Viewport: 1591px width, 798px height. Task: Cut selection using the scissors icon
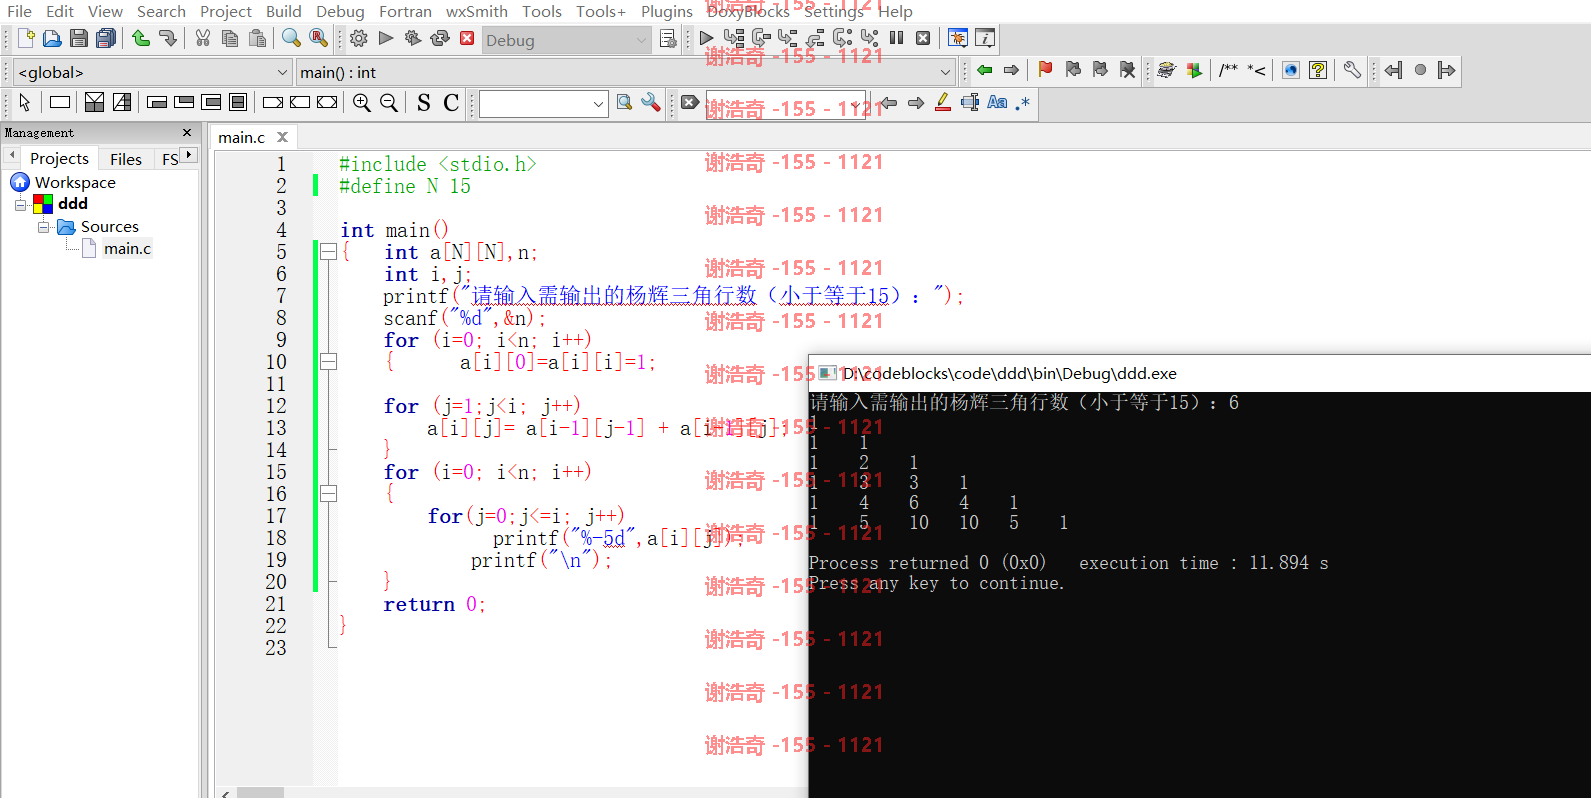click(203, 38)
